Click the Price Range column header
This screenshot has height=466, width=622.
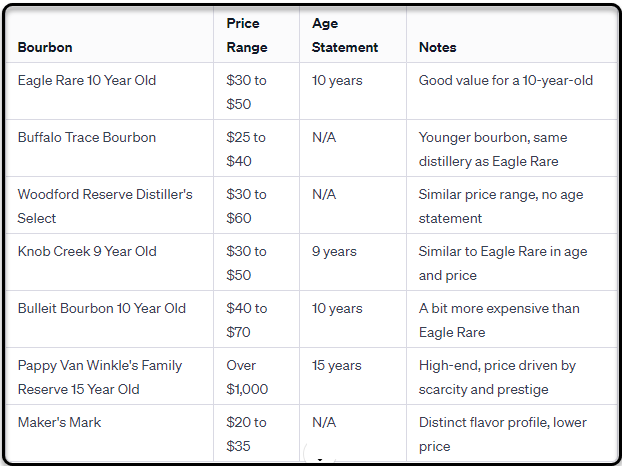(x=247, y=35)
